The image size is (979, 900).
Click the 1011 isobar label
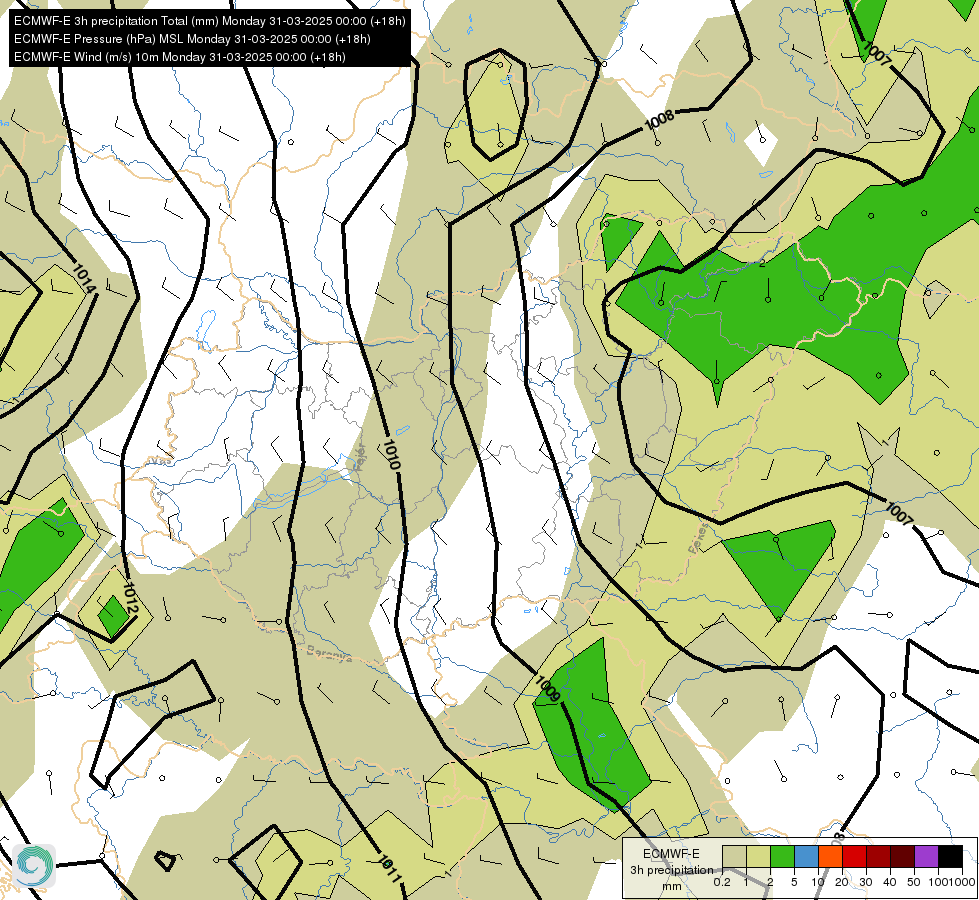pyautogui.click(x=390, y=869)
